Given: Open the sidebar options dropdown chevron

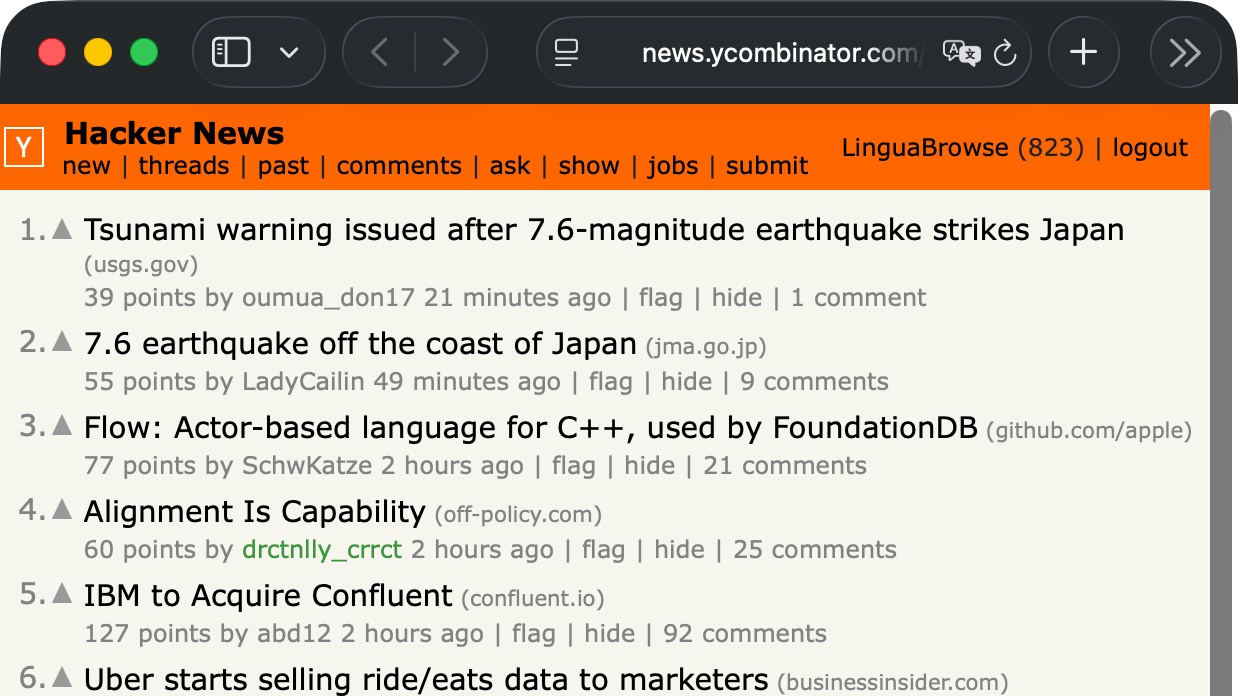Looking at the screenshot, I should click(x=289, y=52).
